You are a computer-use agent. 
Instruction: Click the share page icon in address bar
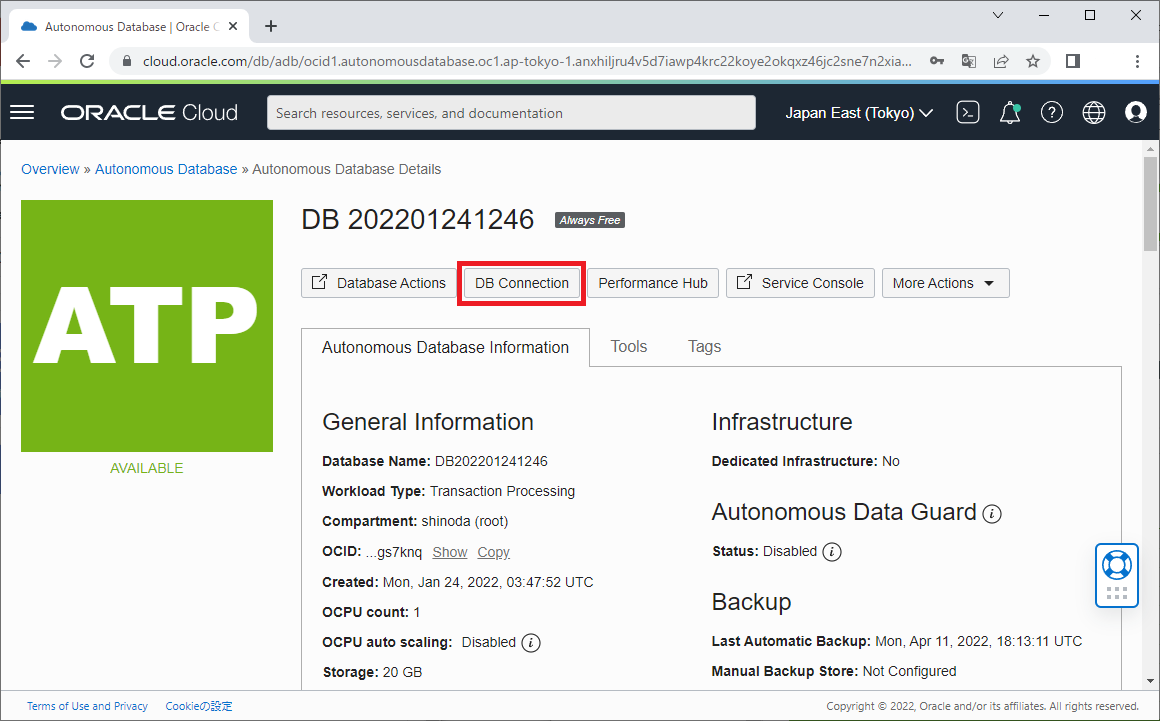pos(1001,61)
